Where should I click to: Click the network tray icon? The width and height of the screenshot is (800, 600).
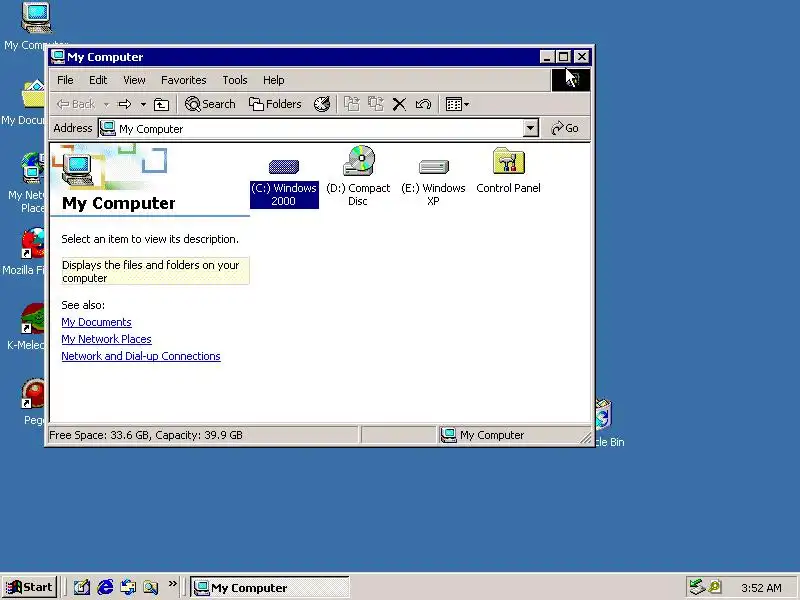tap(697, 587)
